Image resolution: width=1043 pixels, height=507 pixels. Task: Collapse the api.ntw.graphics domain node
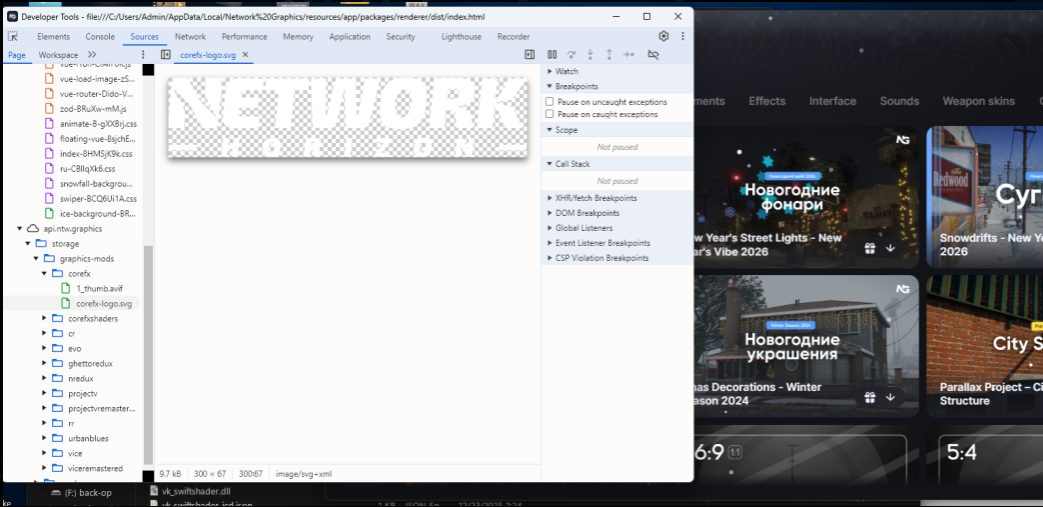tap(20, 228)
